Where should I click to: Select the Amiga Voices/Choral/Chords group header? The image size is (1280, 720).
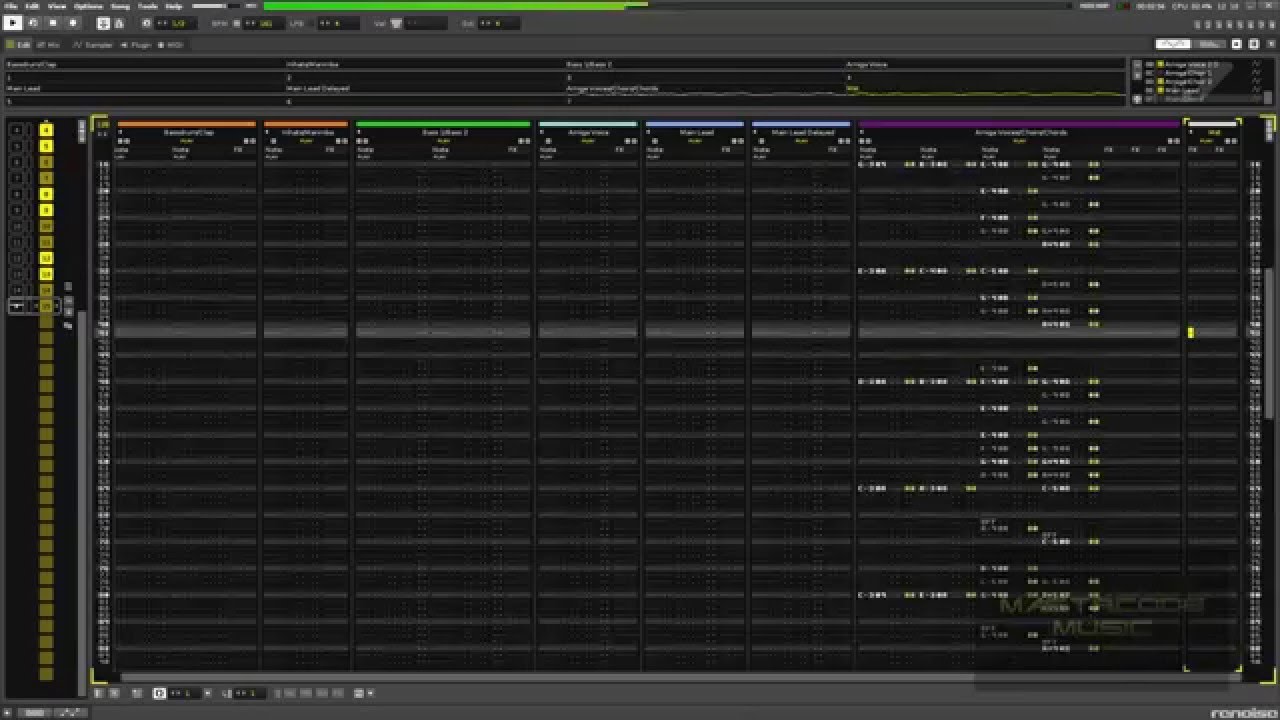coord(1020,132)
